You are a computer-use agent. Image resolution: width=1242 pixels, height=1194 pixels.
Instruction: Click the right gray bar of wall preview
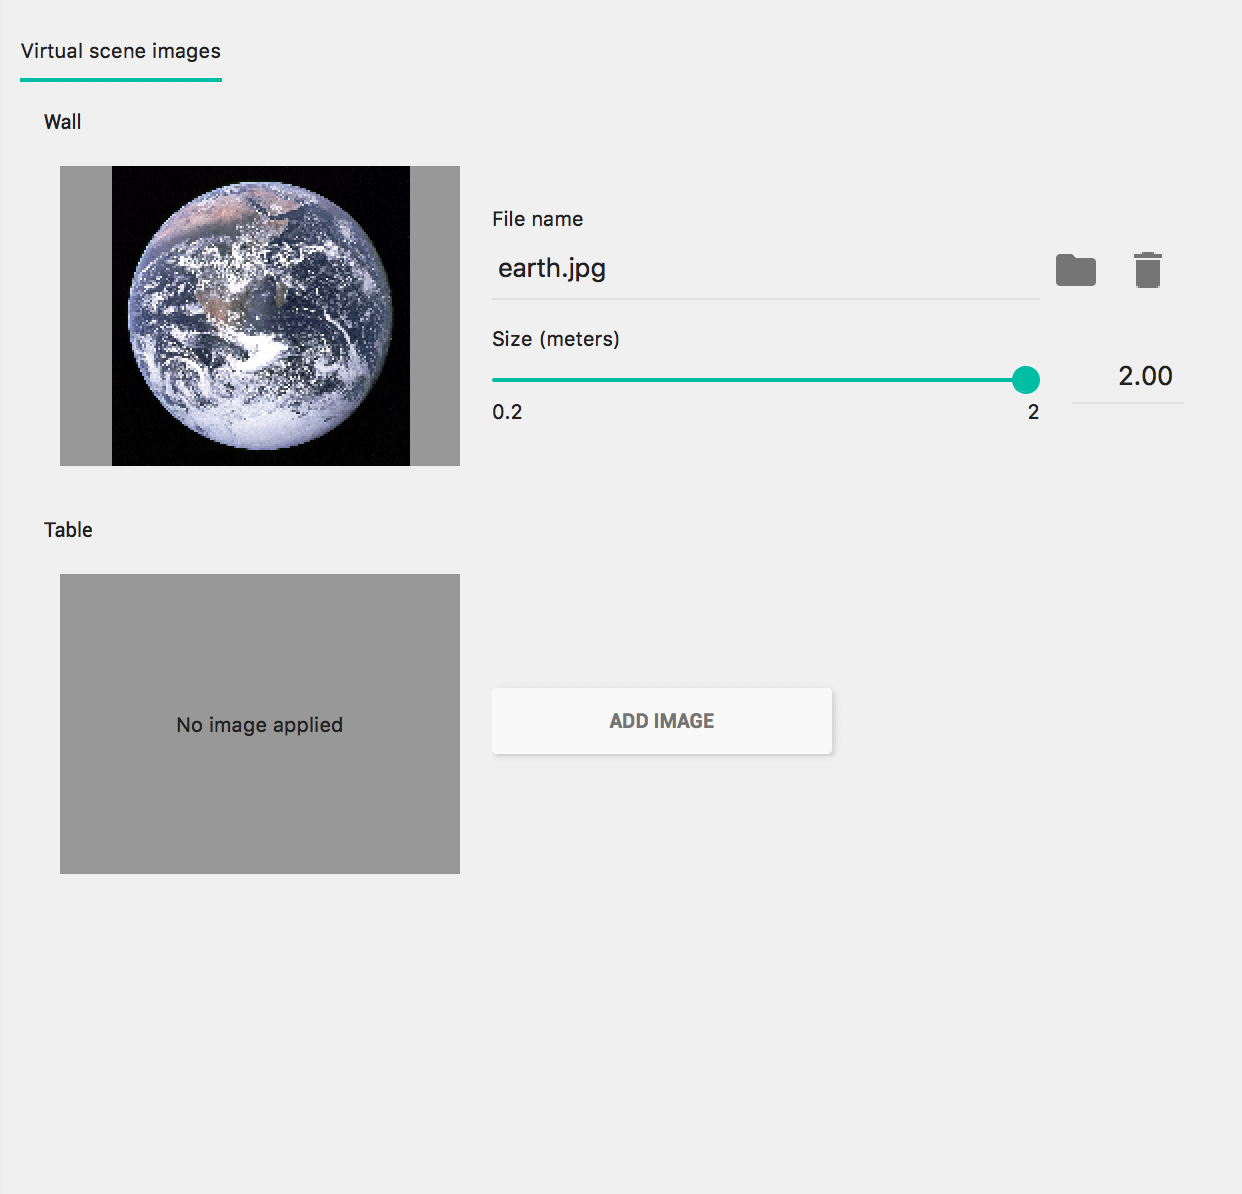435,316
